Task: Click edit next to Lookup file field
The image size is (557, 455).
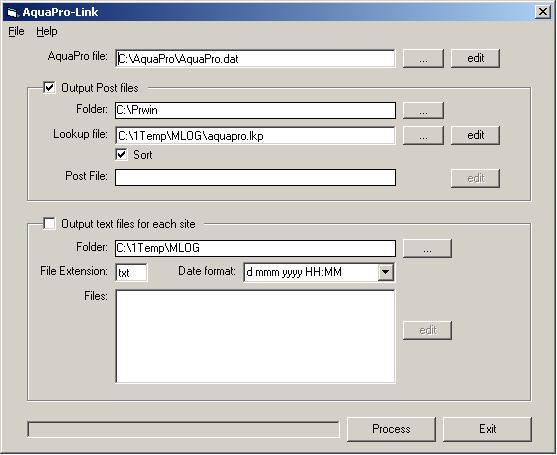Action: pos(475,135)
